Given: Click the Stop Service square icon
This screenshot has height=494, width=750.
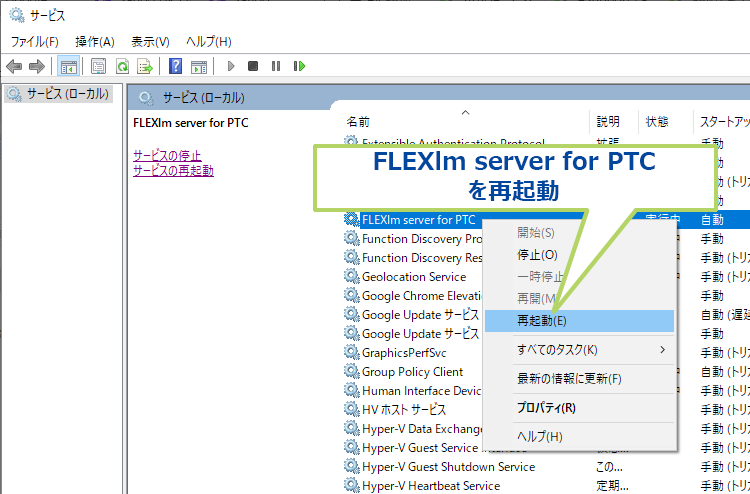Looking at the screenshot, I should point(253,66).
